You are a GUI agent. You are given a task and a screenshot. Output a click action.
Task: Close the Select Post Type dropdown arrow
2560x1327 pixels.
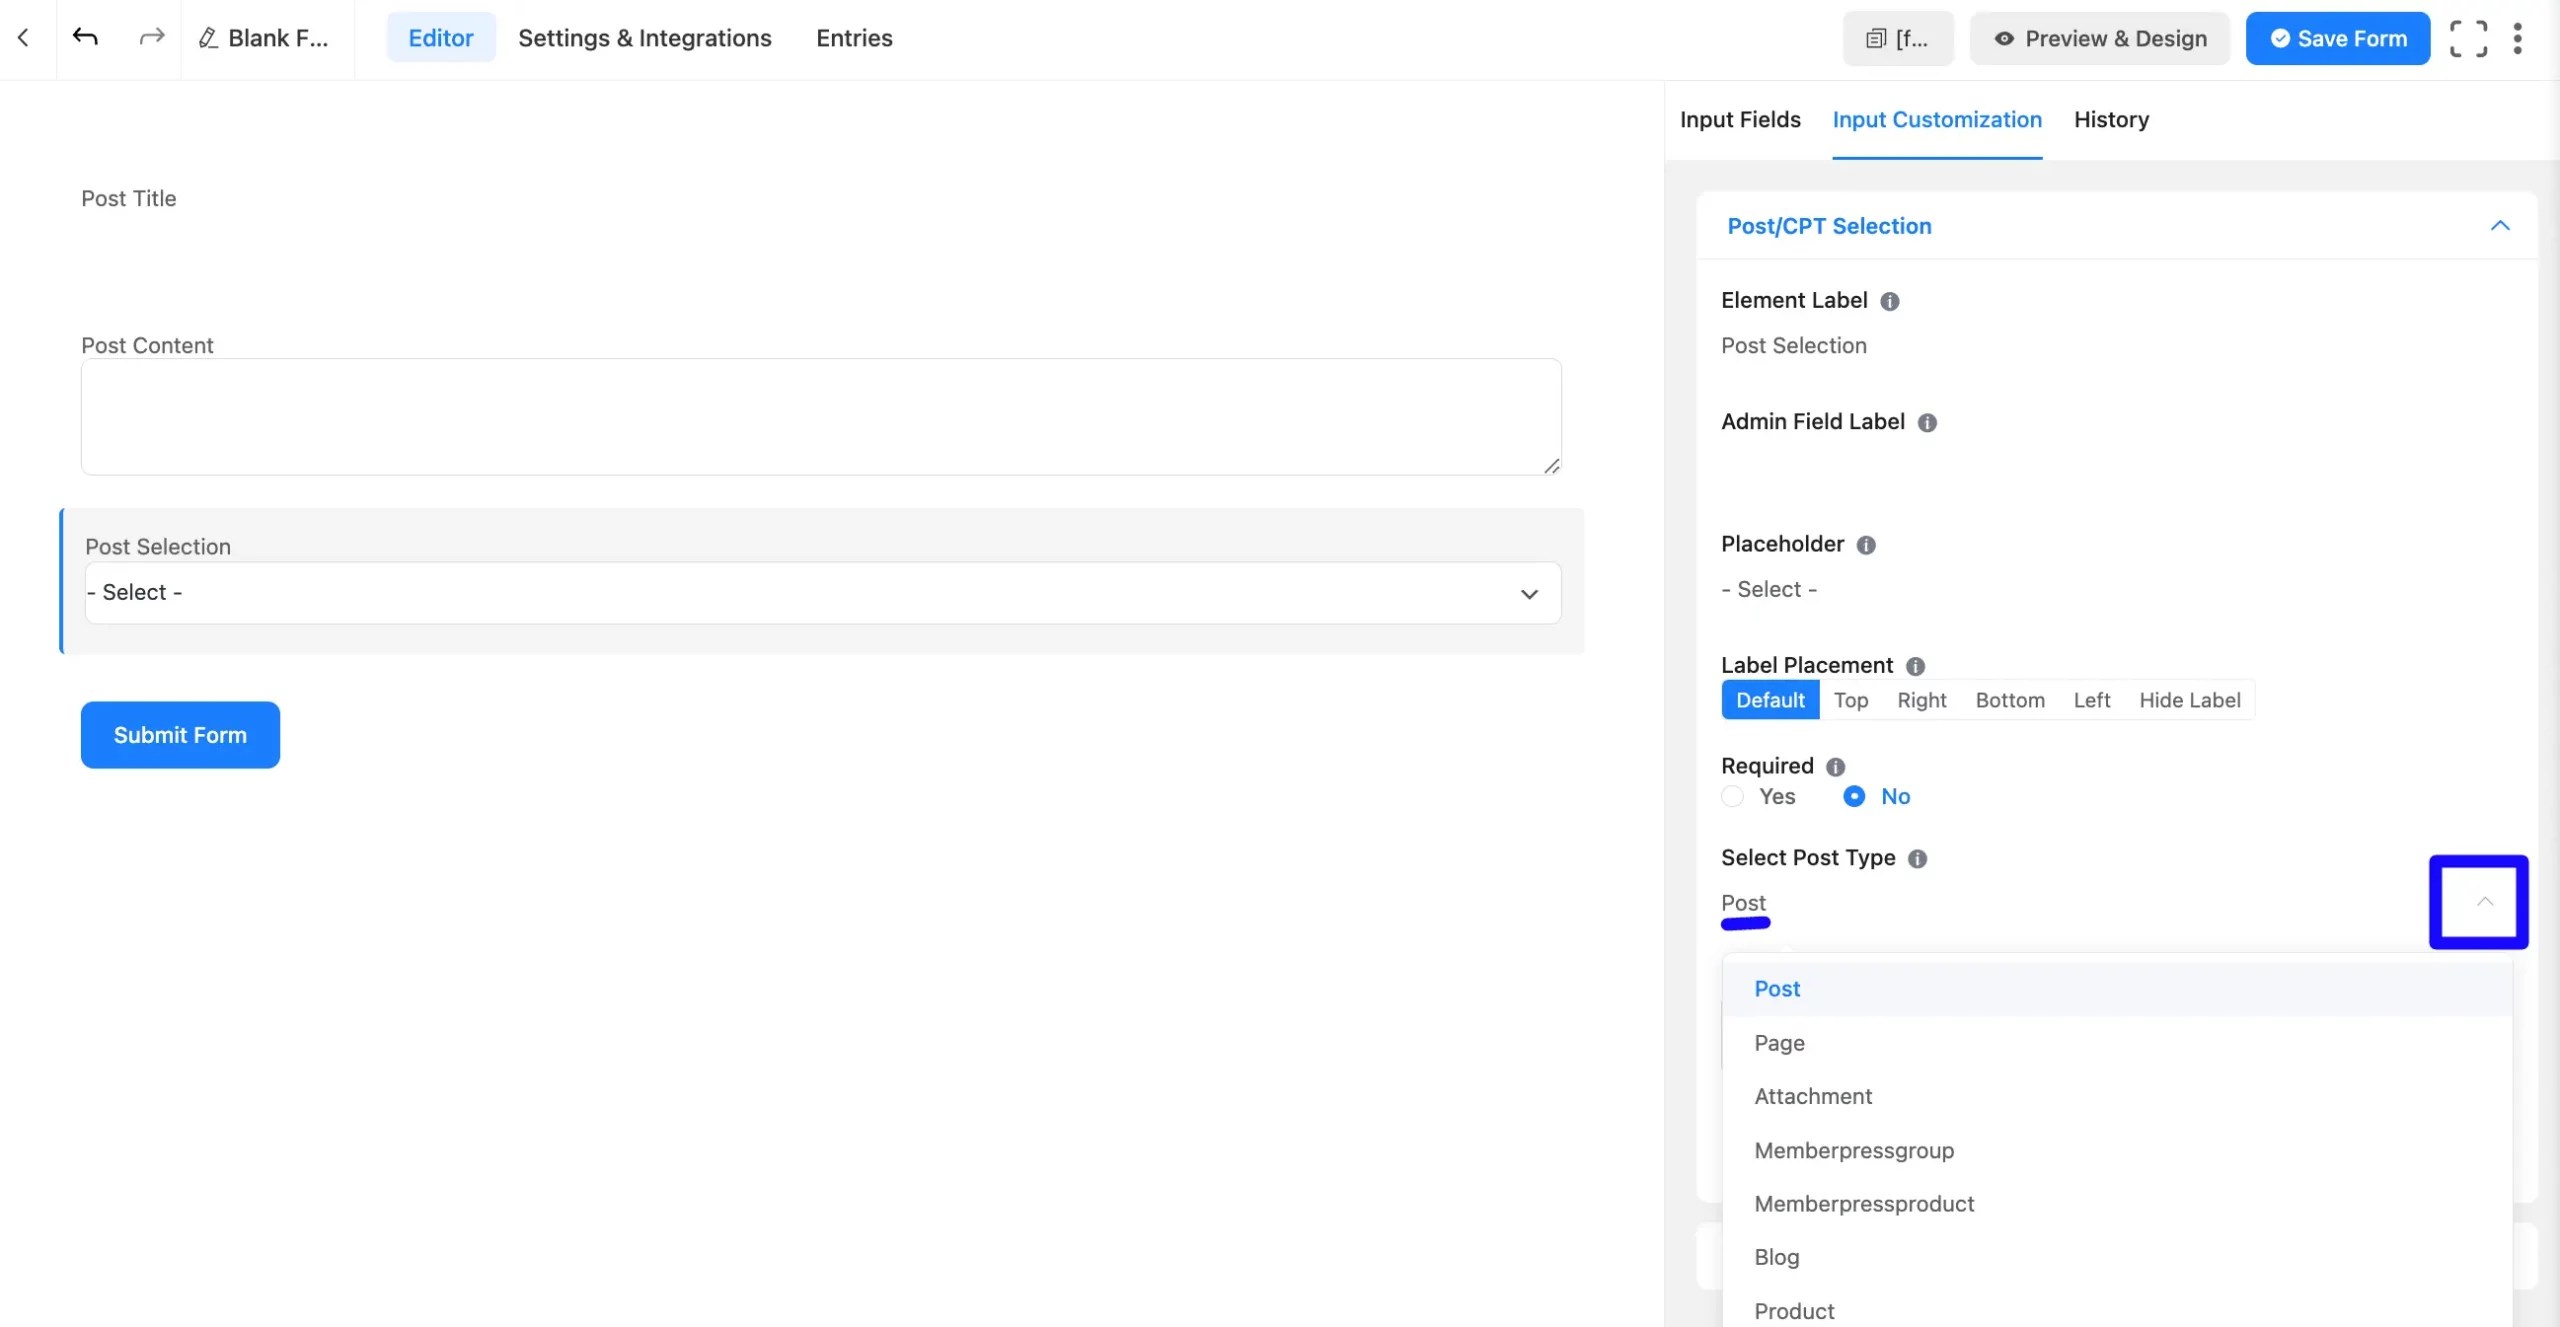tap(2484, 902)
